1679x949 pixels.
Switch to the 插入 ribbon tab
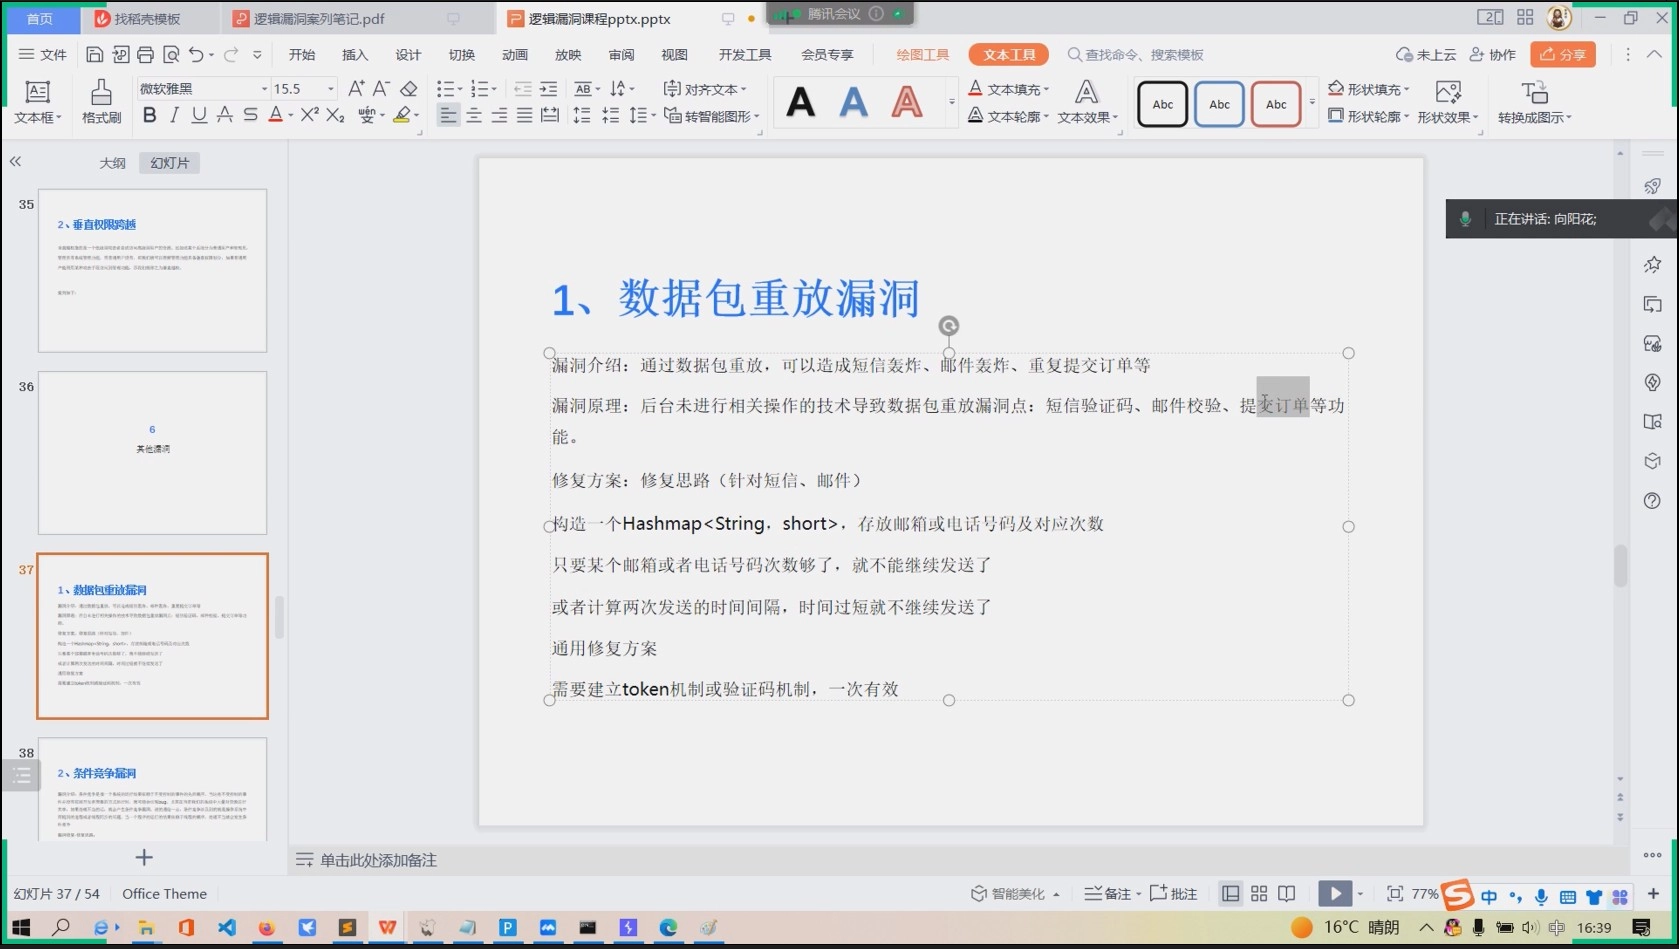[354, 55]
